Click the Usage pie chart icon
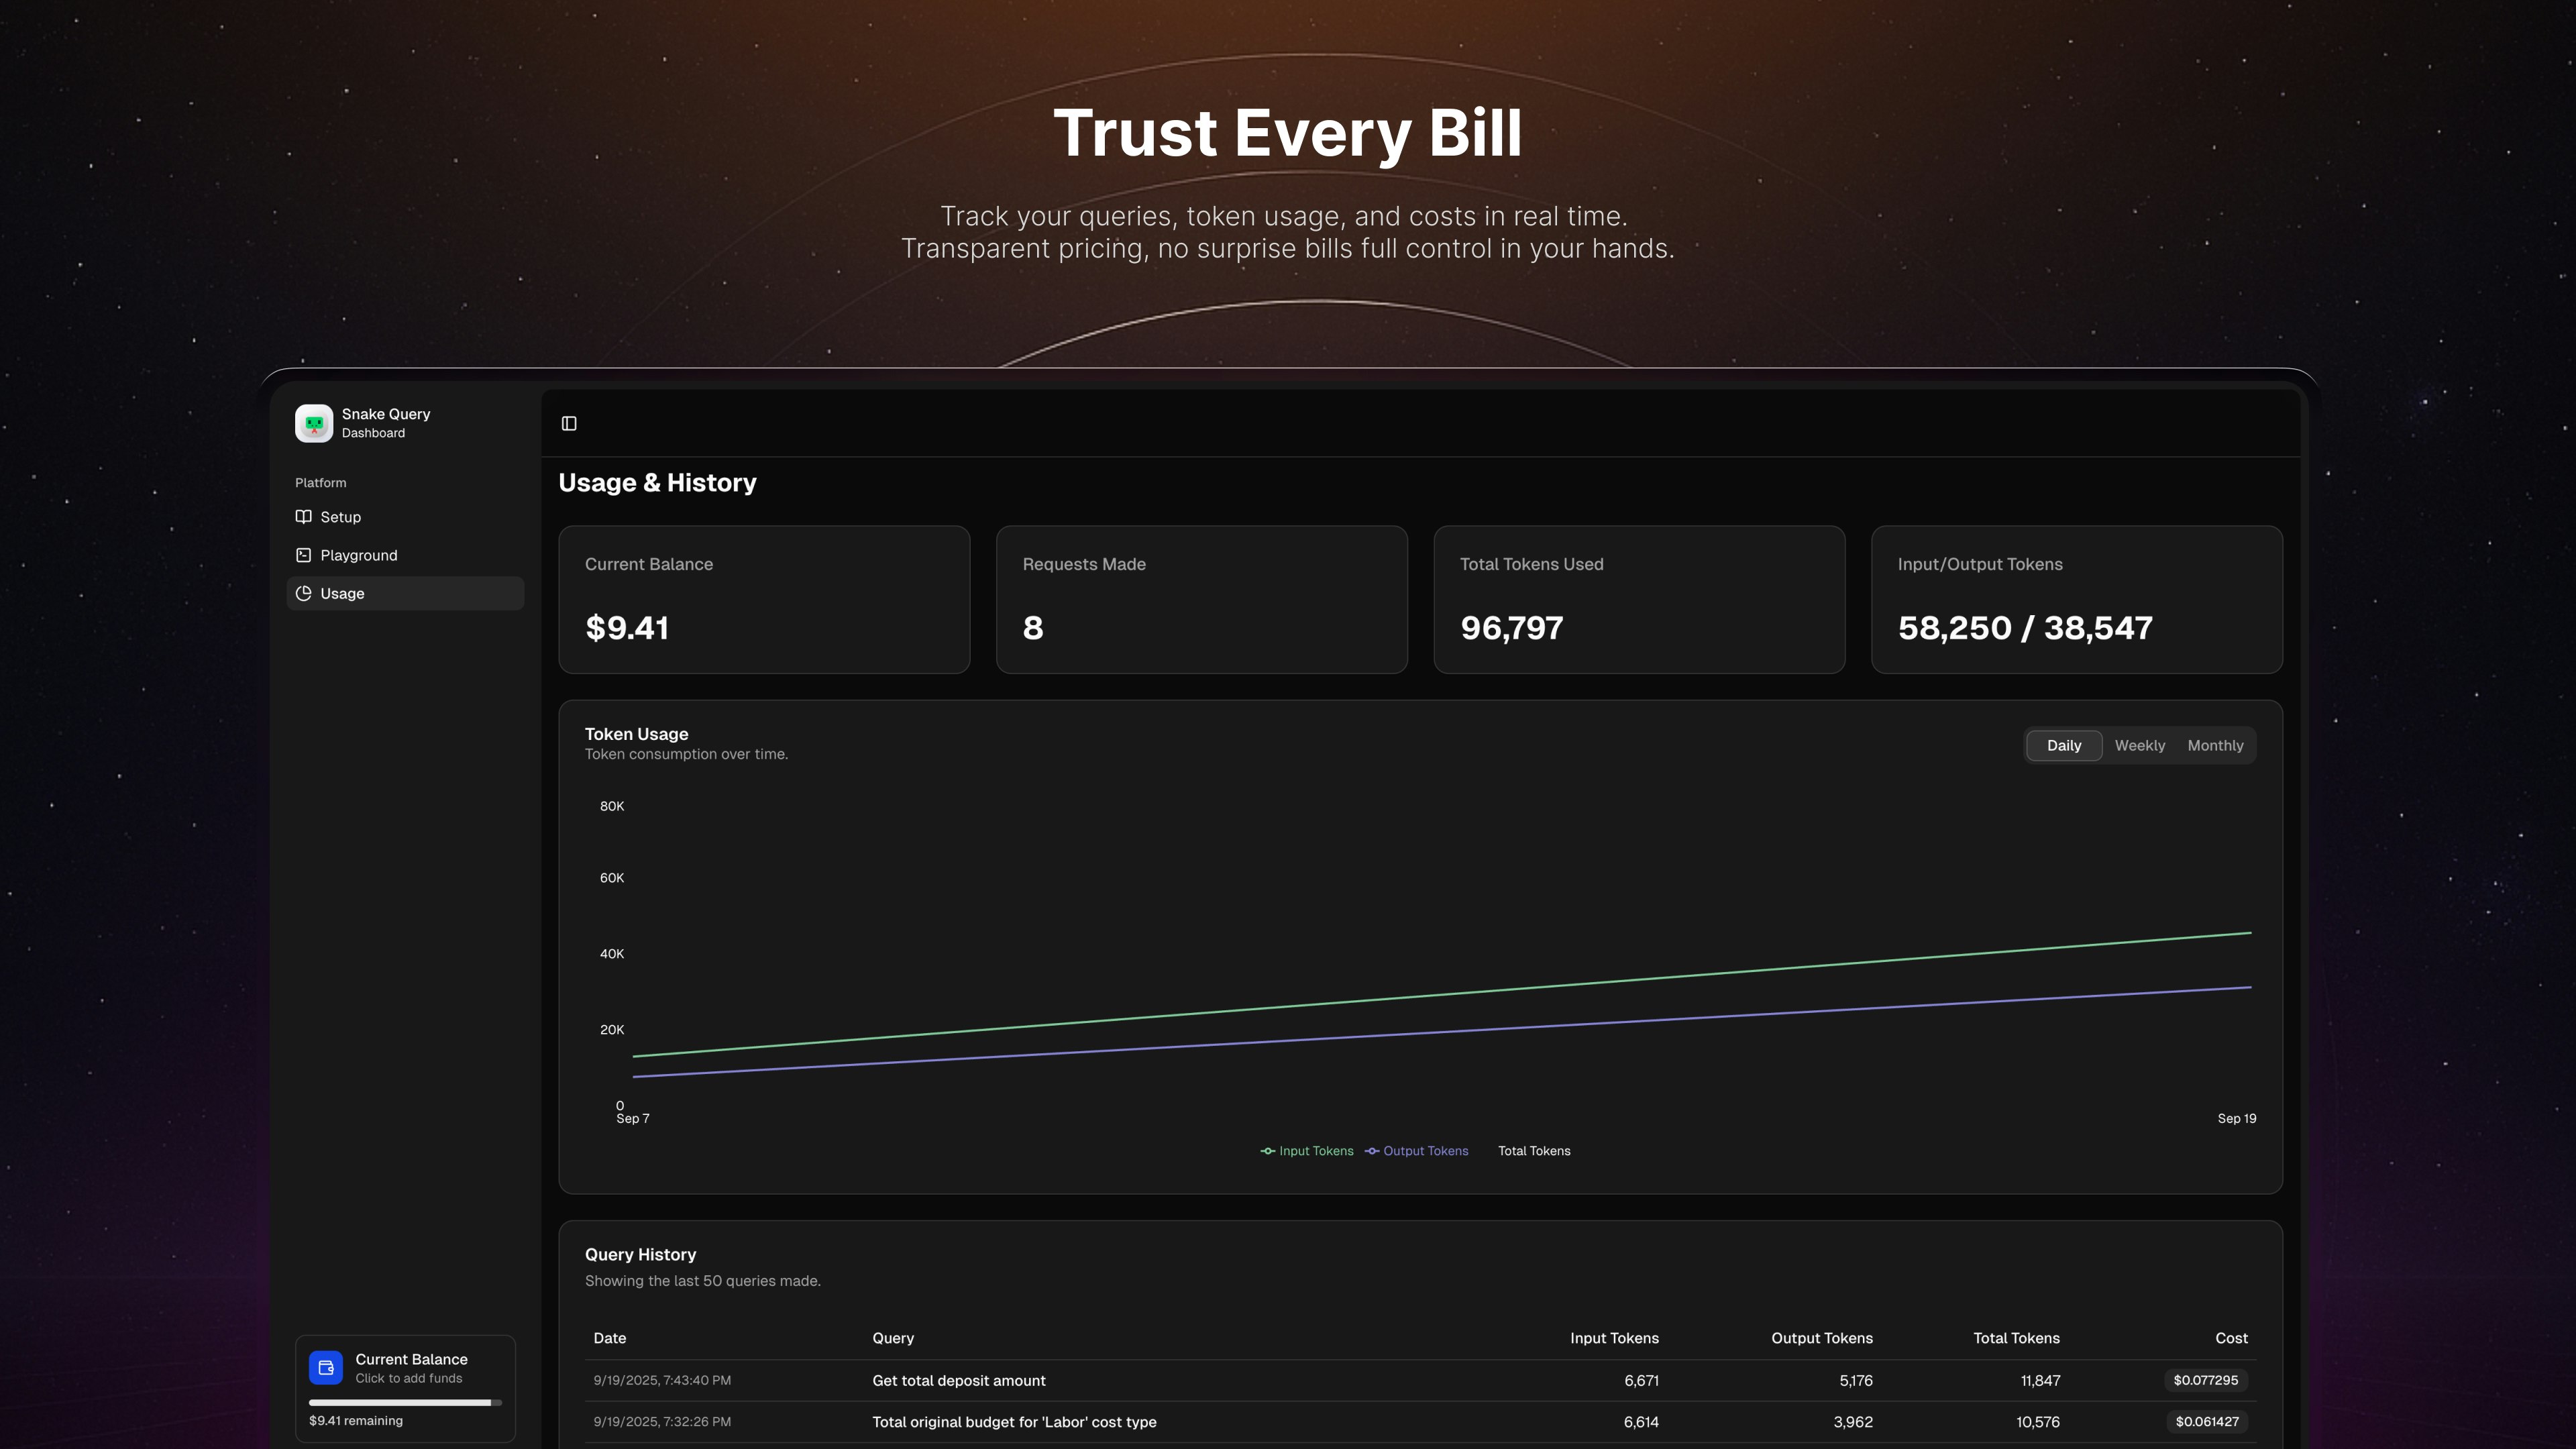The width and height of the screenshot is (2576, 1449). point(304,593)
